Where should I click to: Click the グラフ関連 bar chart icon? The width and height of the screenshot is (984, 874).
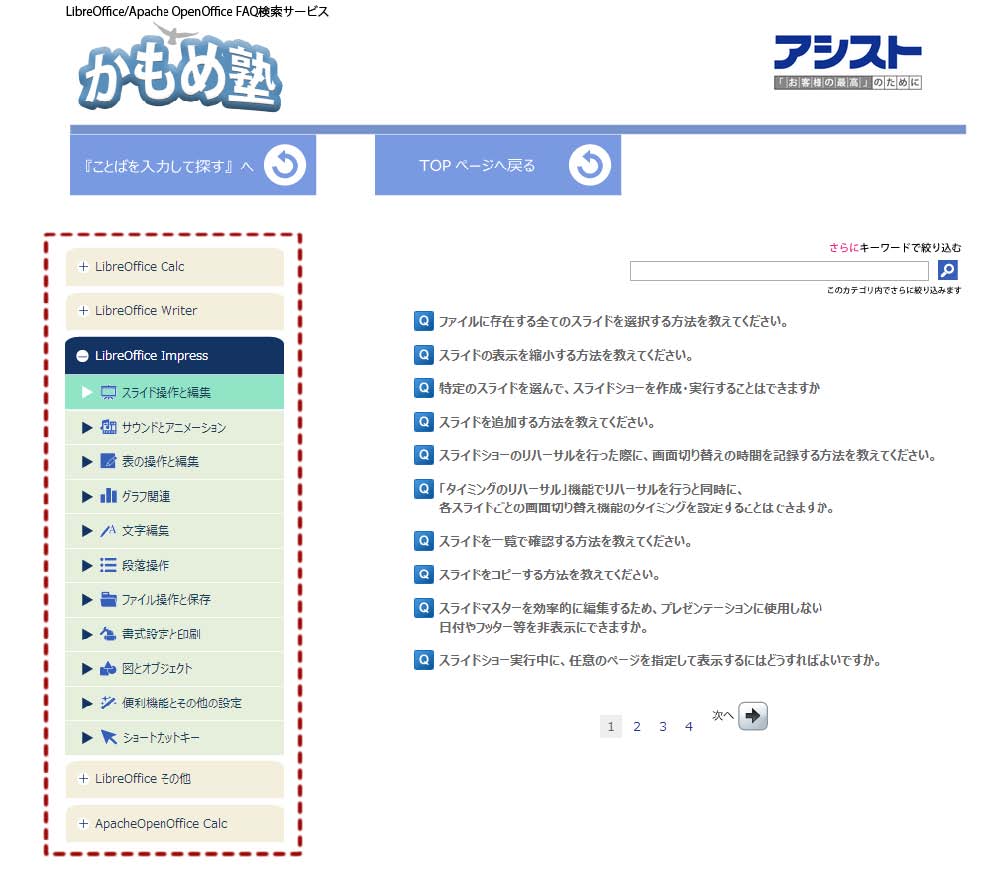coord(108,496)
